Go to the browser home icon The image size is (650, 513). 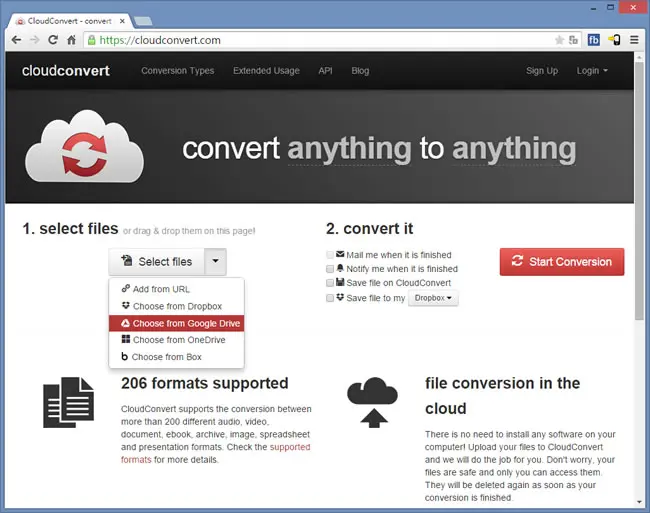coord(71,40)
